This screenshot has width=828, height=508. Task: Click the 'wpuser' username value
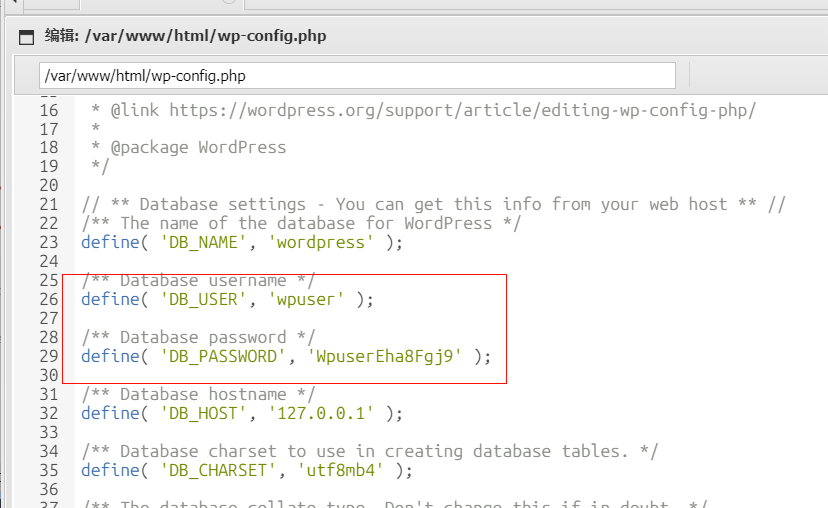(306, 299)
